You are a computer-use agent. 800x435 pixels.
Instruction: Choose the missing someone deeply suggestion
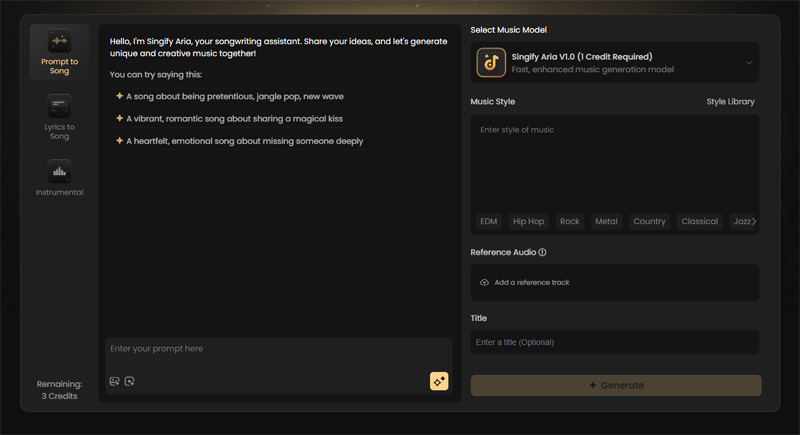click(x=280, y=141)
